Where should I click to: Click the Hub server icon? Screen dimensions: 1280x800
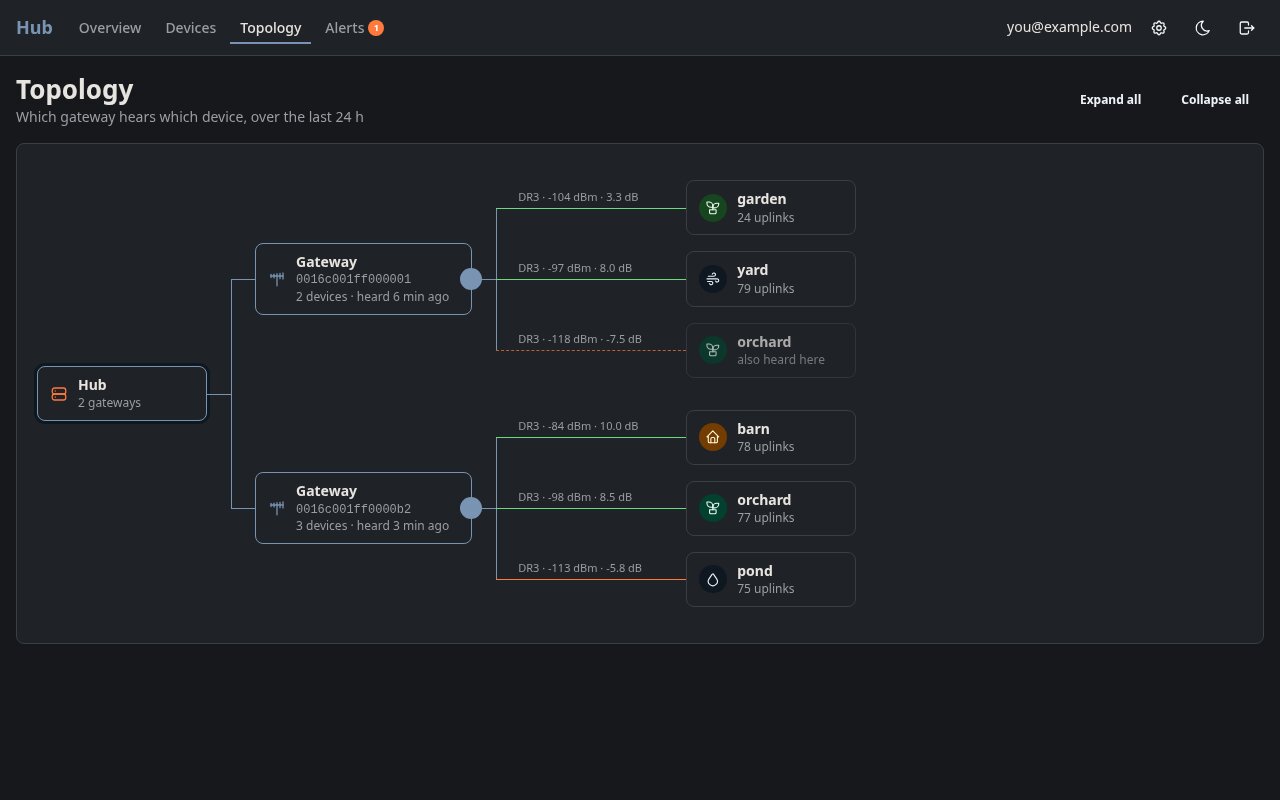click(59, 394)
